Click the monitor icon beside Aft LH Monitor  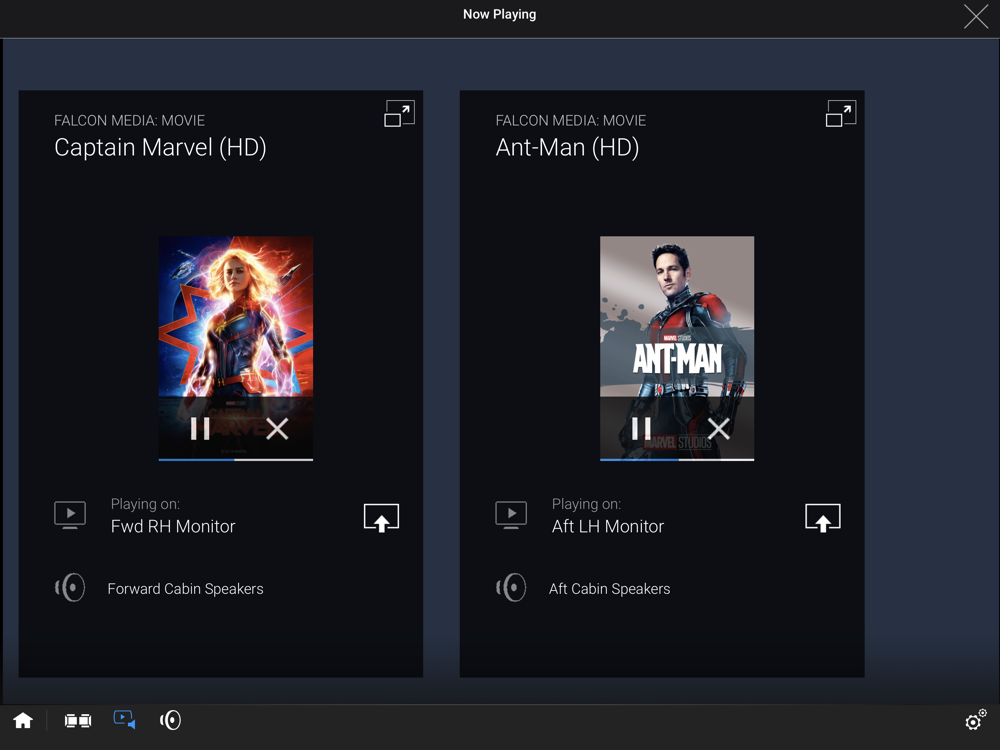(511, 515)
